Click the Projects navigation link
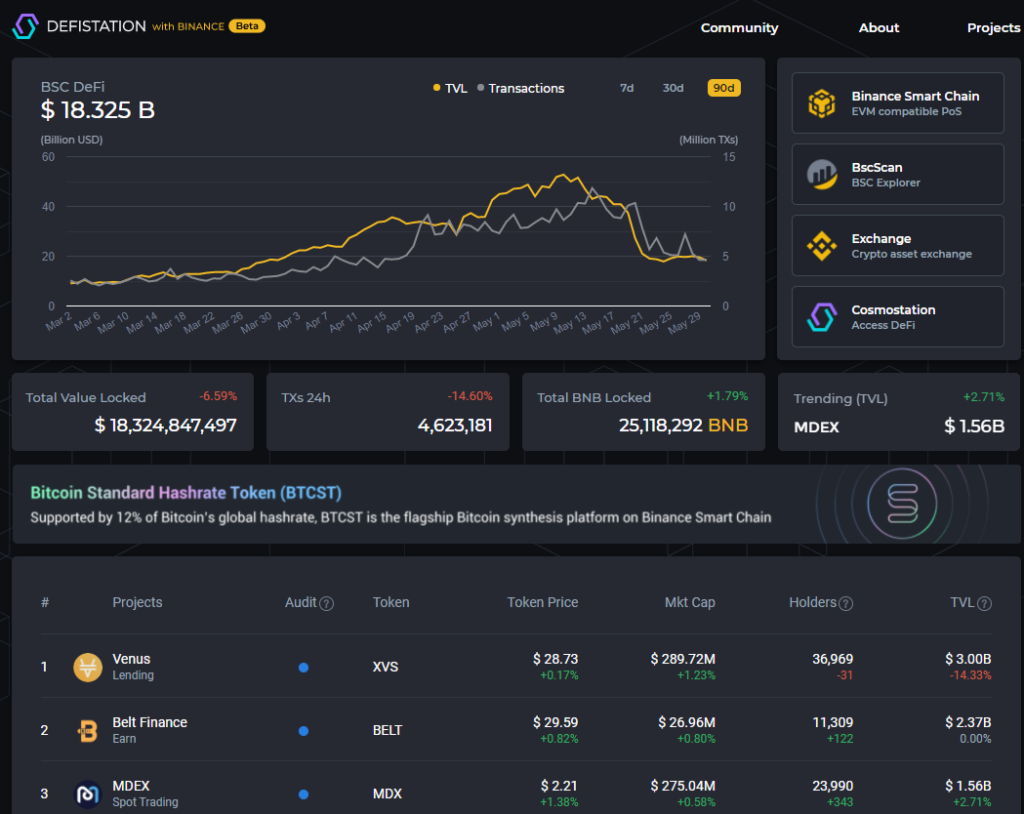Screen dimensions: 1024x814 tap(993, 28)
